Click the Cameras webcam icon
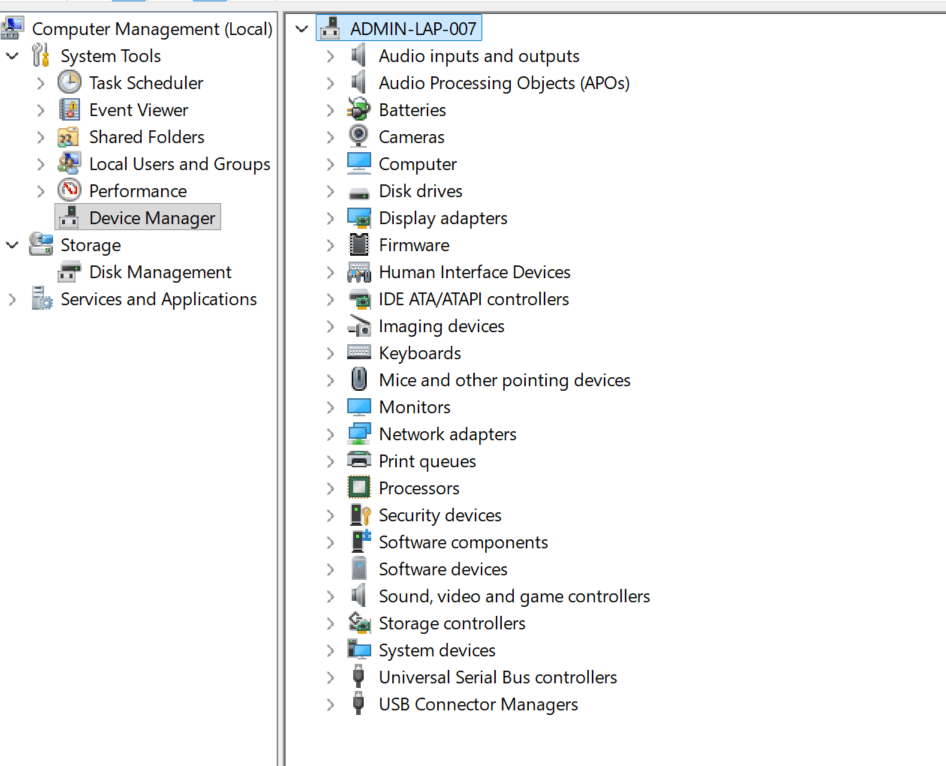The height and width of the screenshot is (766, 946). point(359,136)
